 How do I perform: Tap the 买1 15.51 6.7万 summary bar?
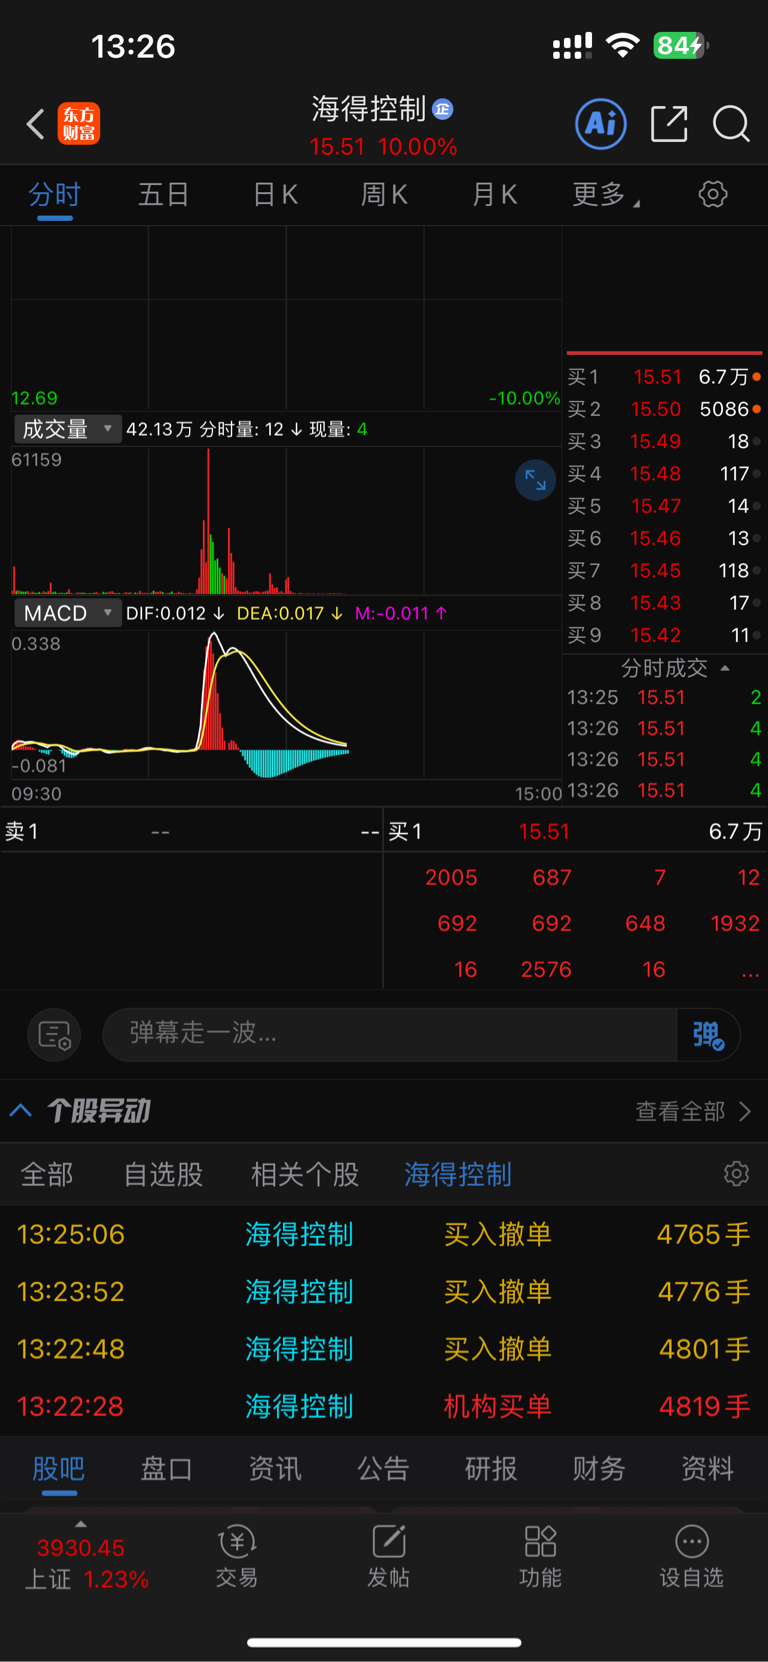pyautogui.click(x=576, y=831)
